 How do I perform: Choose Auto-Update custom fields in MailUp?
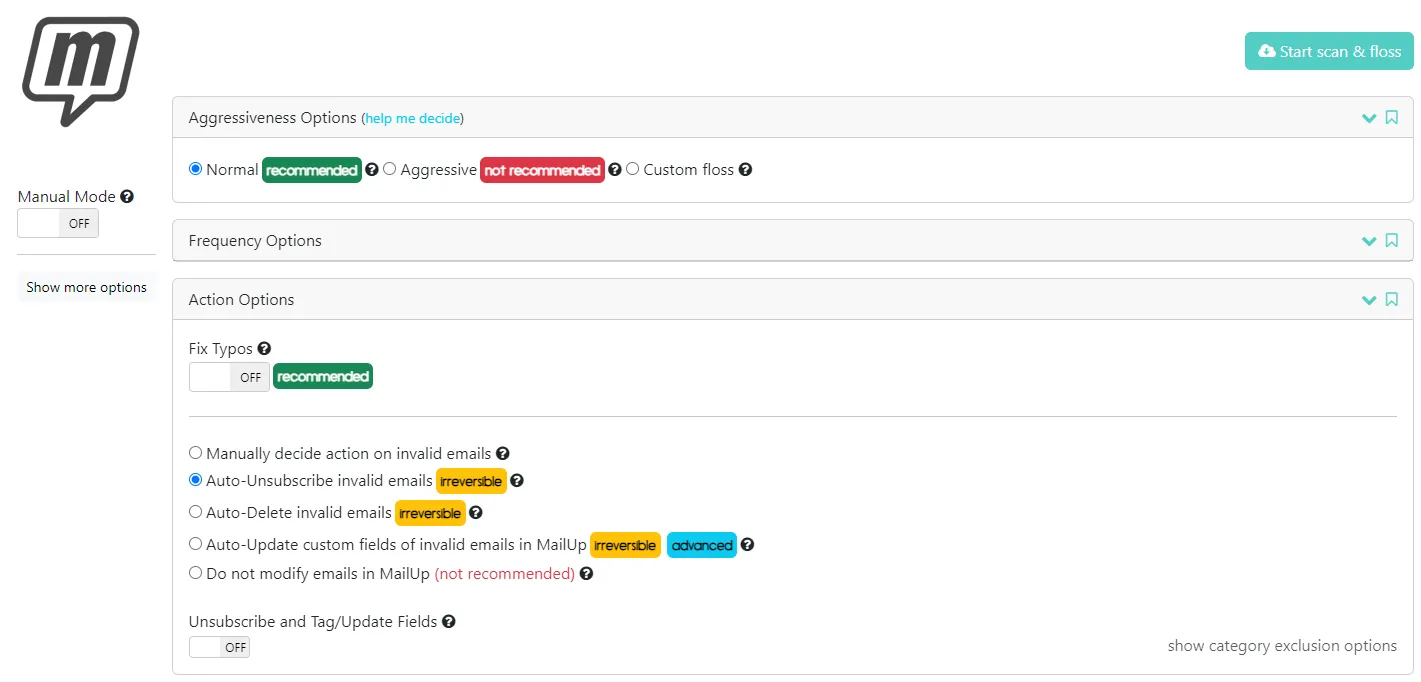(x=195, y=544)
